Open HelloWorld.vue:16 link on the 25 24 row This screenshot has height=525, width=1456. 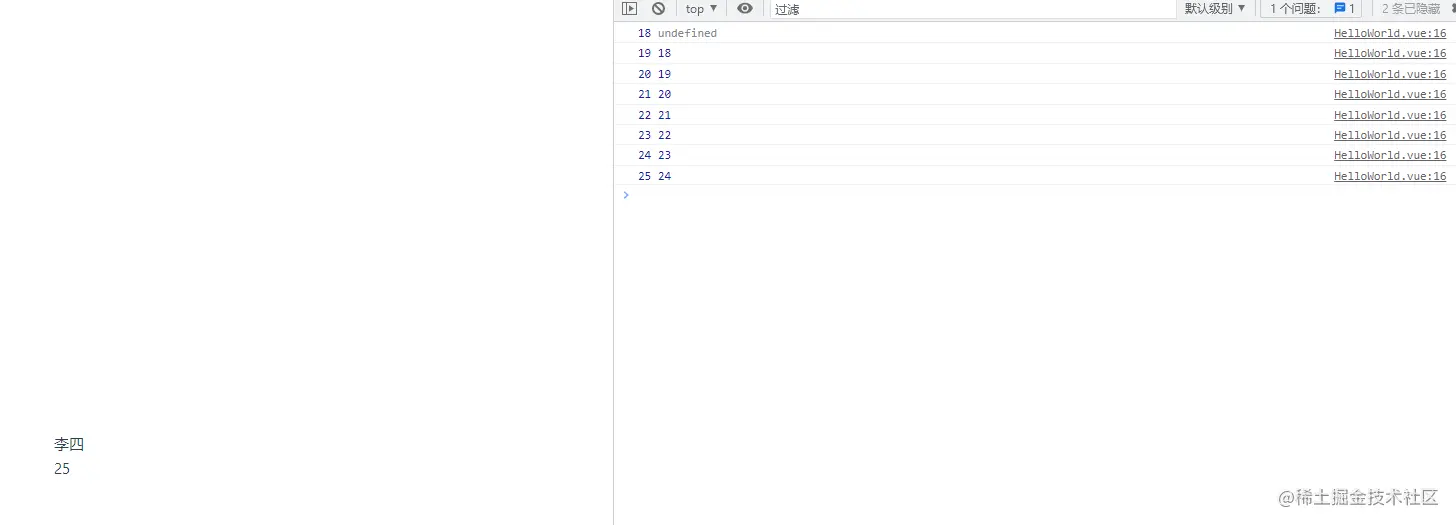point(1389,176)
